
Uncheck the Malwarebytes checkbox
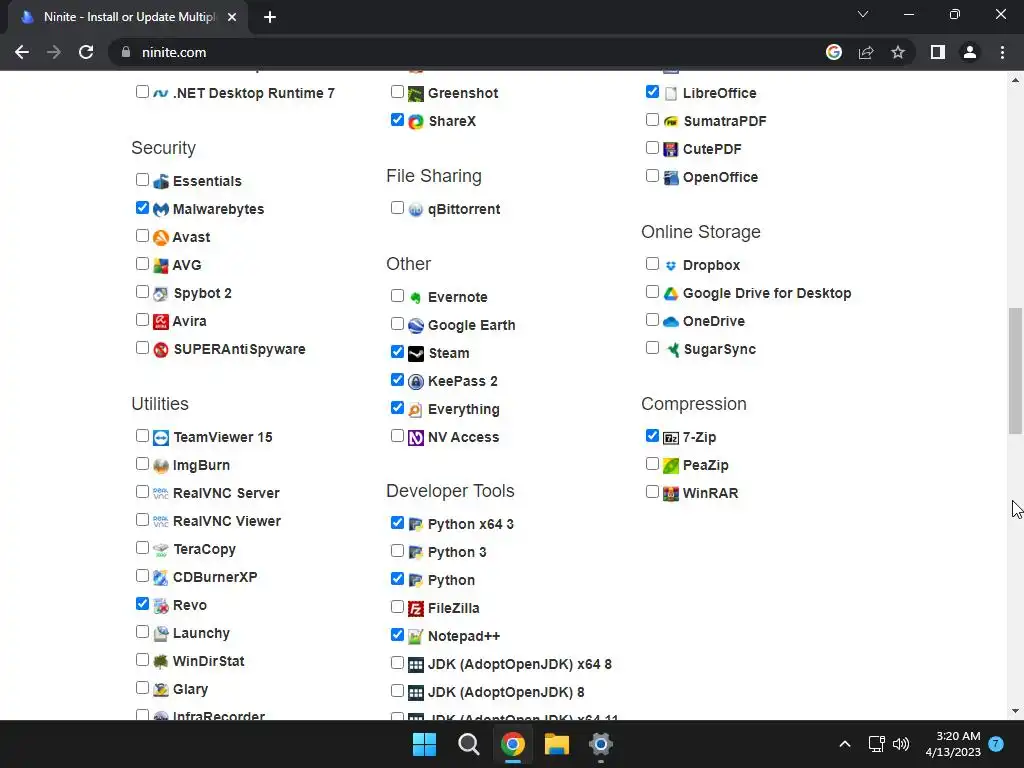point(142,208)
